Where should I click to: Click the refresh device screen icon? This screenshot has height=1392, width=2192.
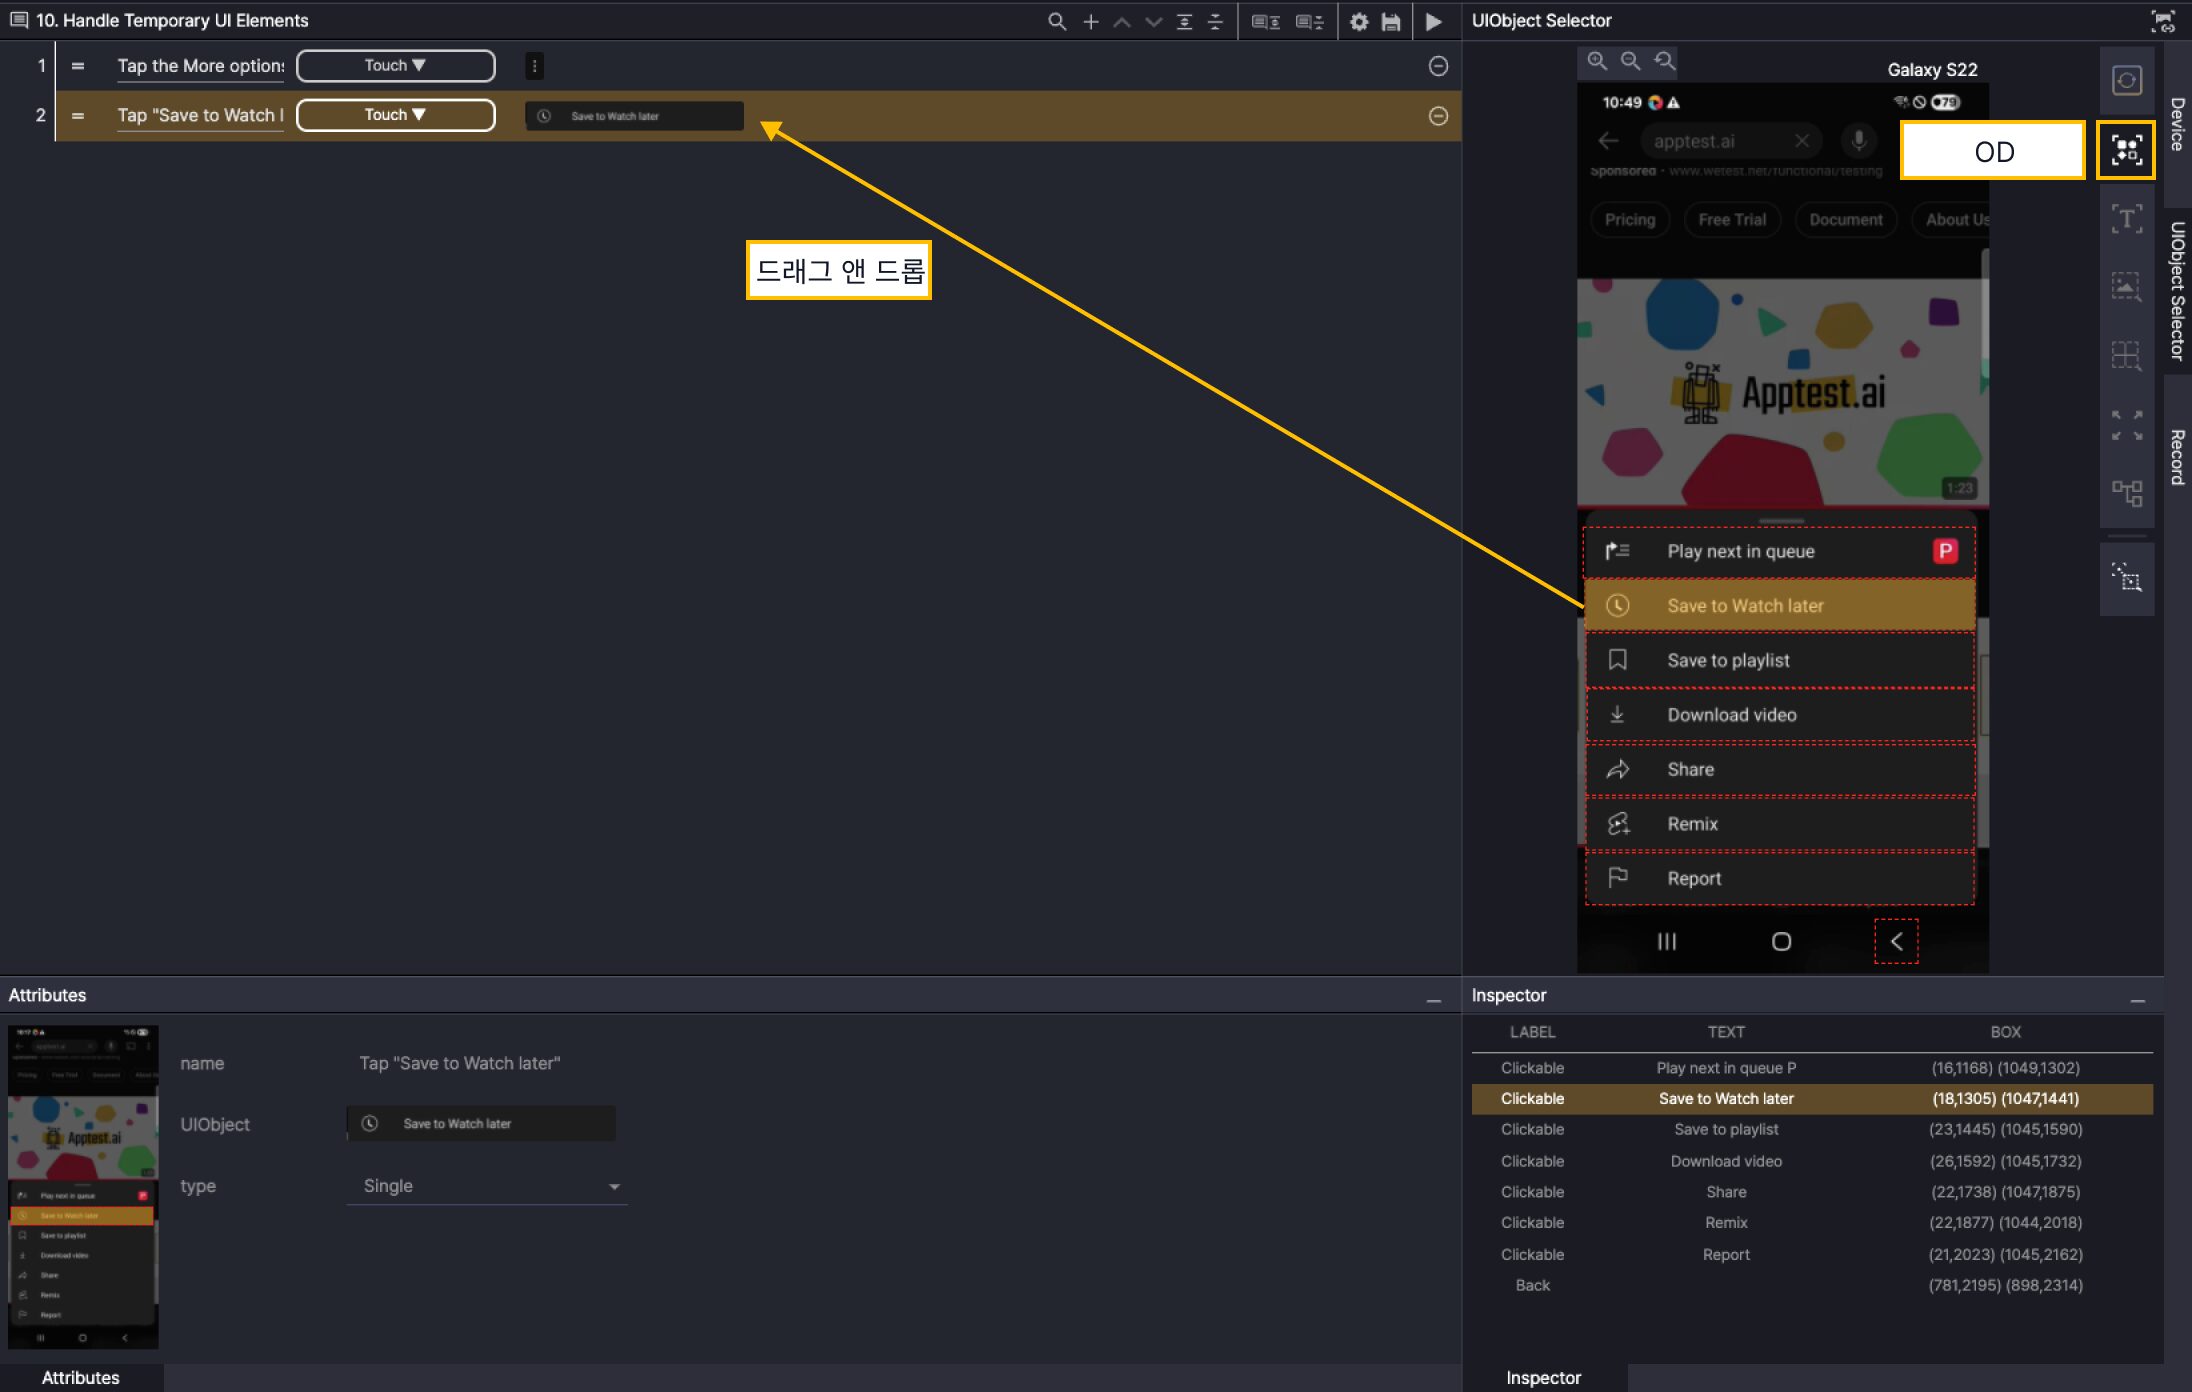point(2126,80)
